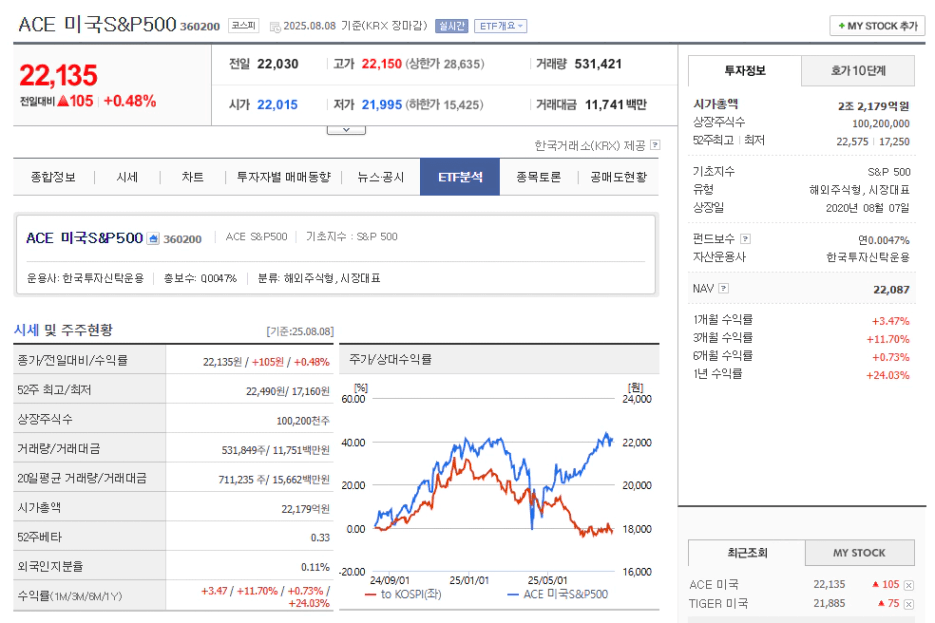Click the page heading ACE 미국S&P500
The image size is (935, 623).
click(x=97, y=24)
